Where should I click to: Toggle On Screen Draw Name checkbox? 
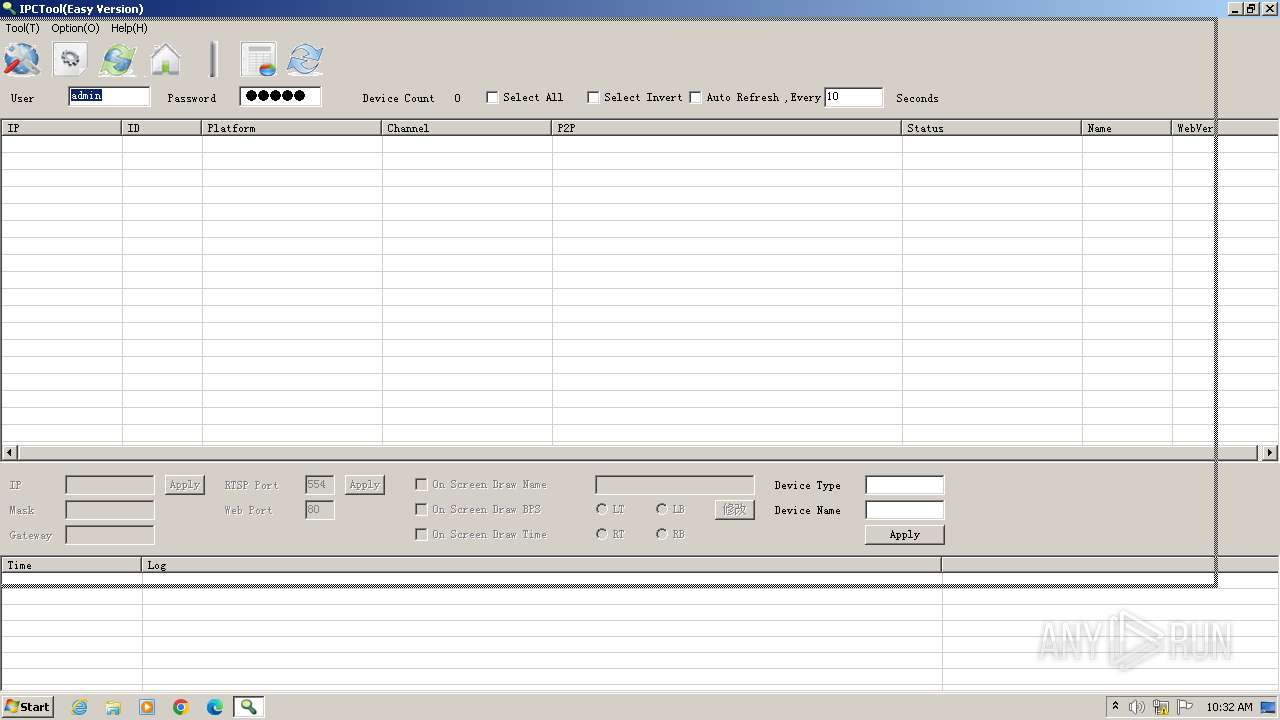coord(421,484)
